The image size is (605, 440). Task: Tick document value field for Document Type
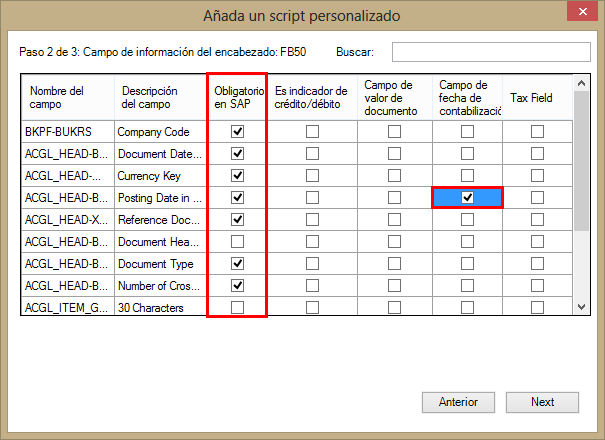(394, 264)
